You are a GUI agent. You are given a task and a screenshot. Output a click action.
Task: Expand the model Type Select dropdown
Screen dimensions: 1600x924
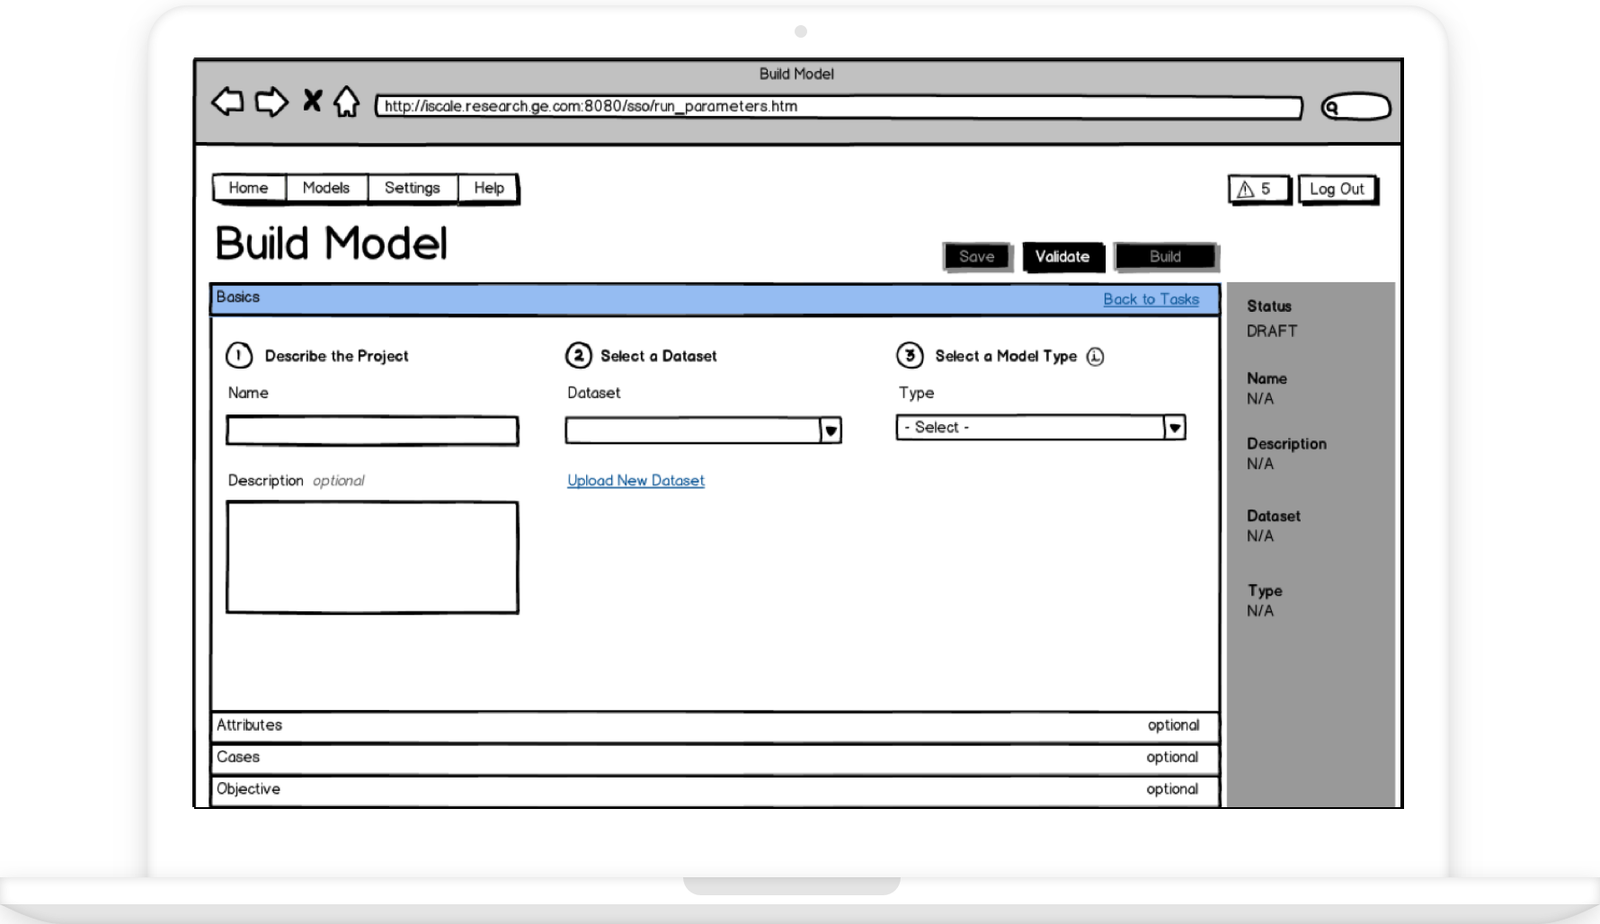pyautogui.click(x=1174, y=428)
